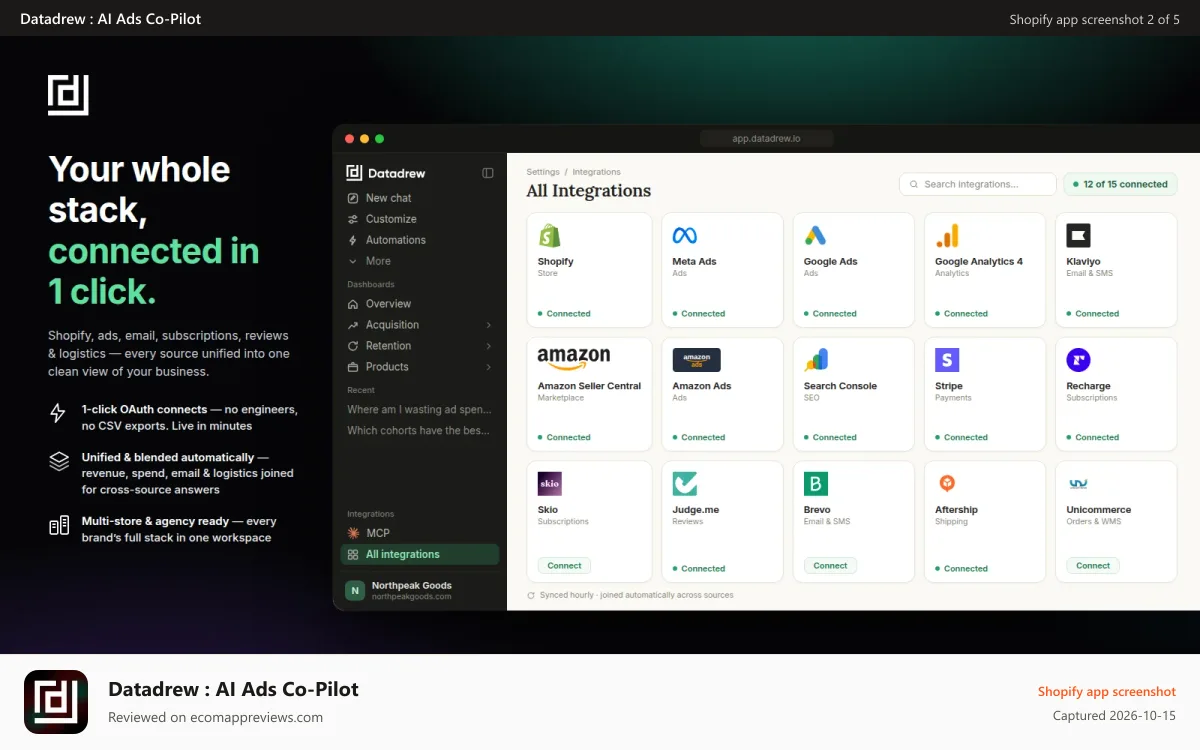Click Connected status on Meta Ads card
This screenshot has height=750, width=1200.
tap(699, 314)
